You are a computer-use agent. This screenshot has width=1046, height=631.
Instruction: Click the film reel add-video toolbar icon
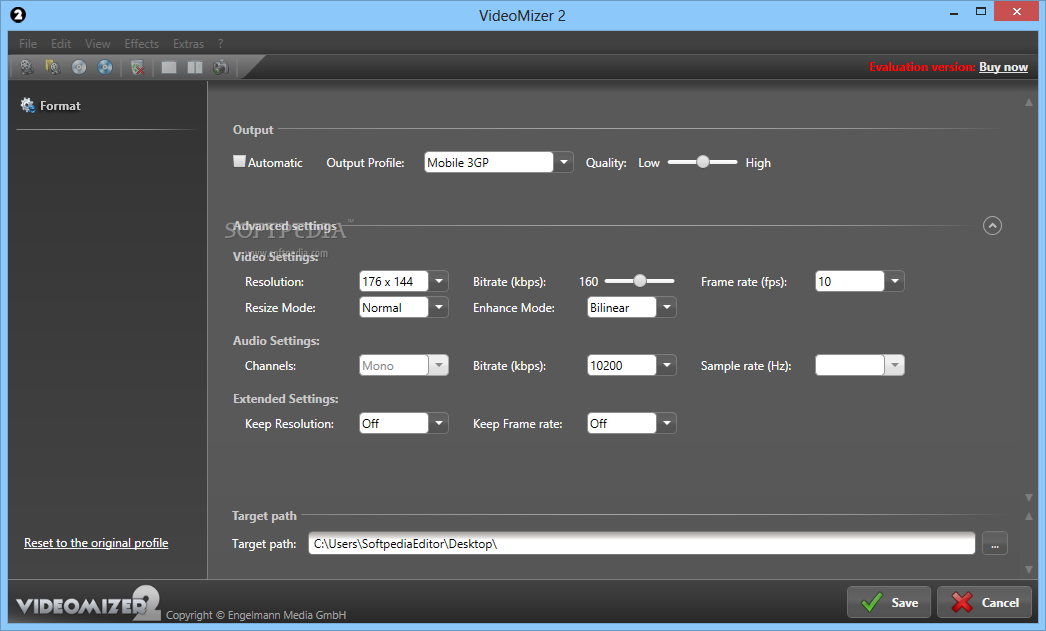[27, 67]
